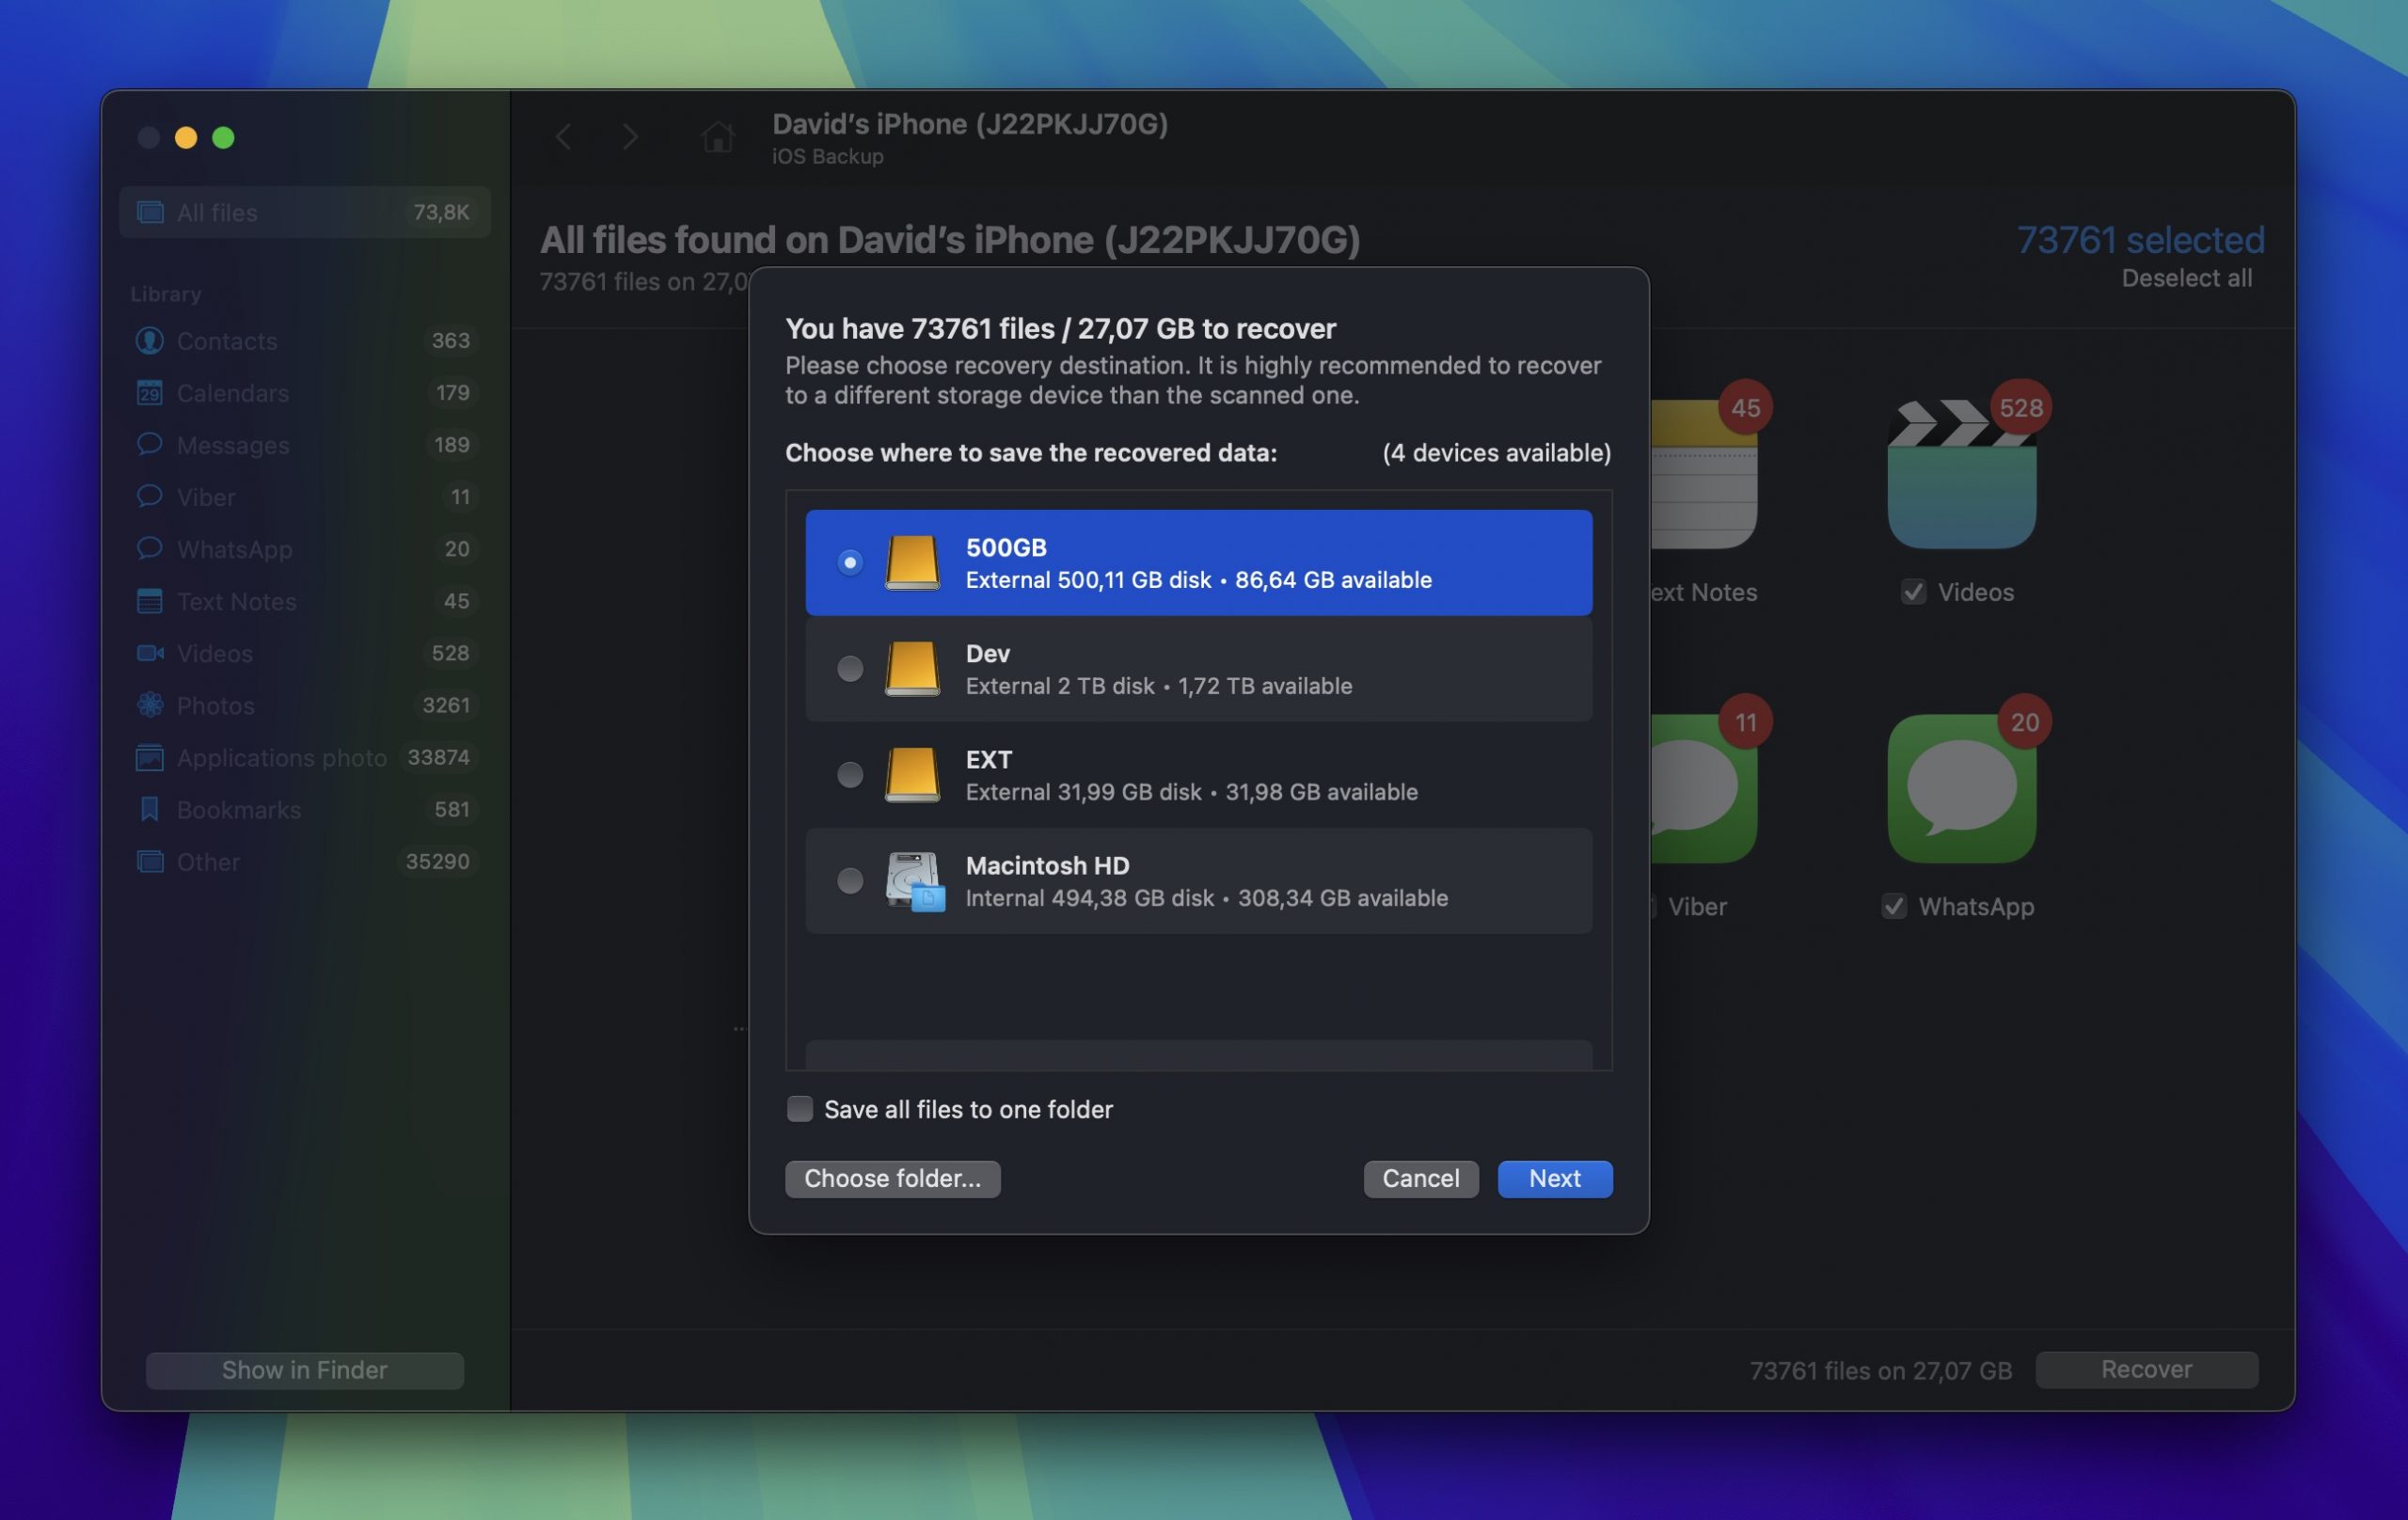Click the 500GB drive icon
The image size is (2408, 1520).
click(911, 562)
